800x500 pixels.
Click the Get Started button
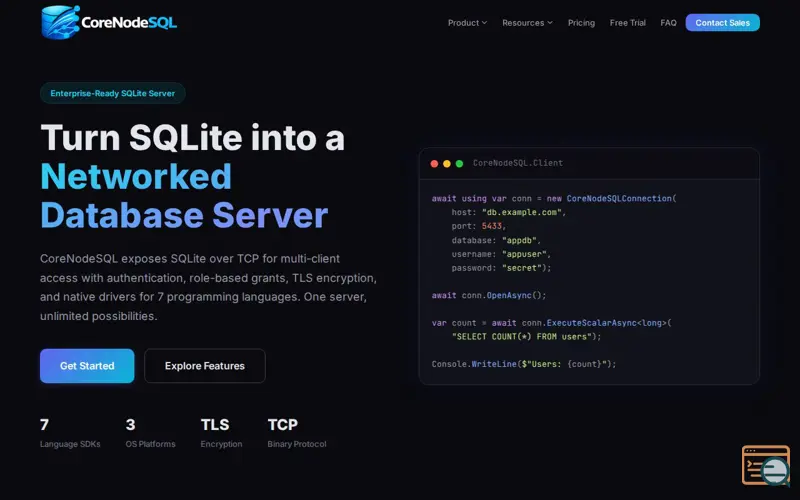pos(87,366)
